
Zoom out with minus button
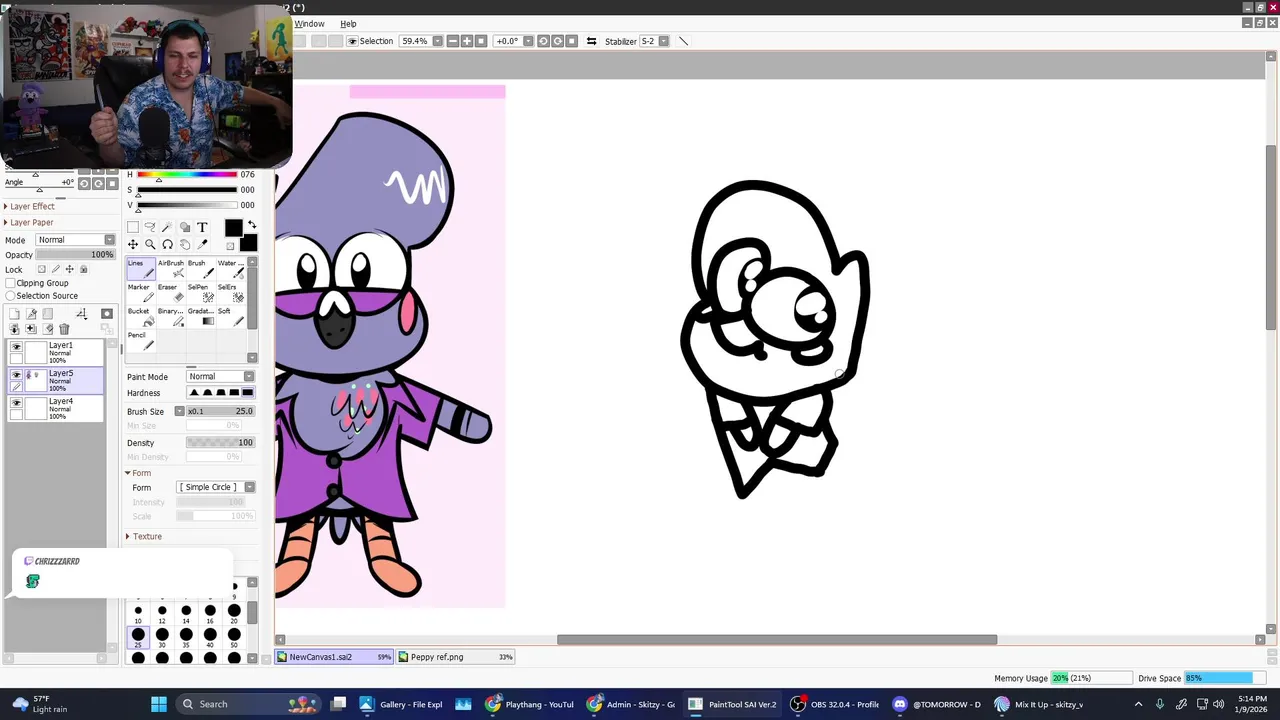[x=453, y=41]
